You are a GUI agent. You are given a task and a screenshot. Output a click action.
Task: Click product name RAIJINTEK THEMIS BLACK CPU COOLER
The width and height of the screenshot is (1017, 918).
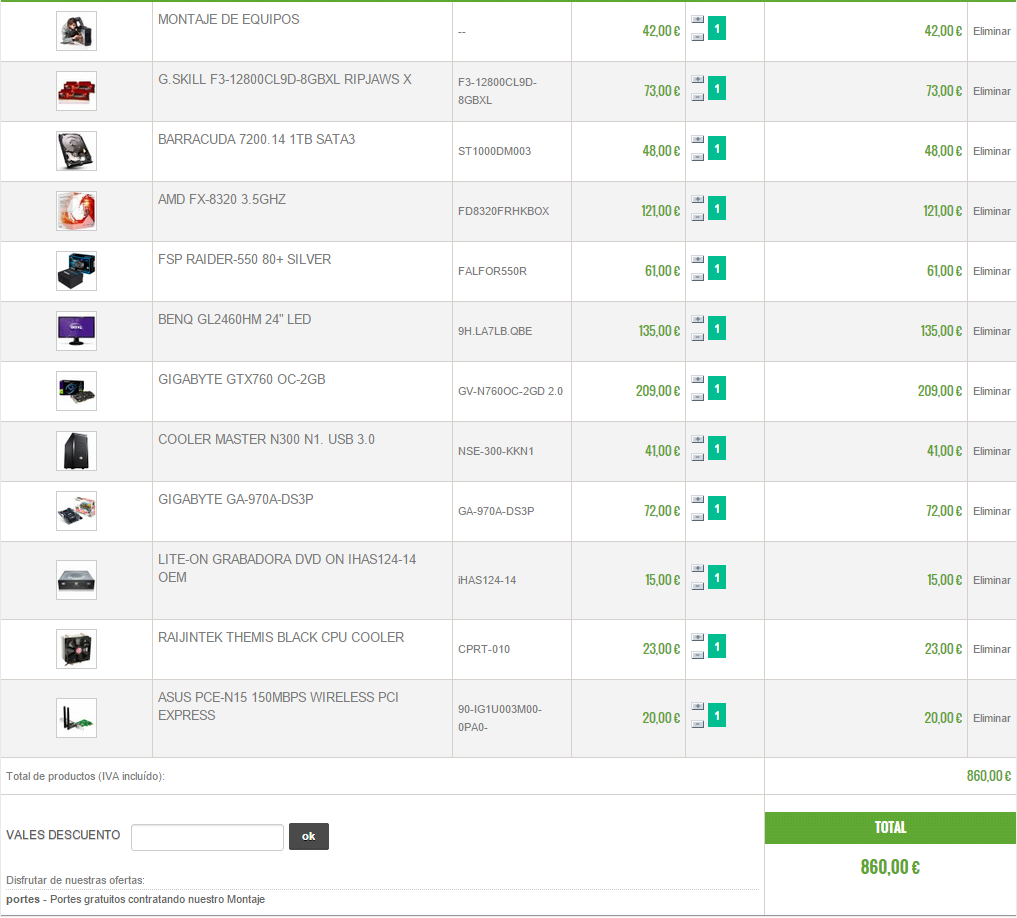(281, 637)
